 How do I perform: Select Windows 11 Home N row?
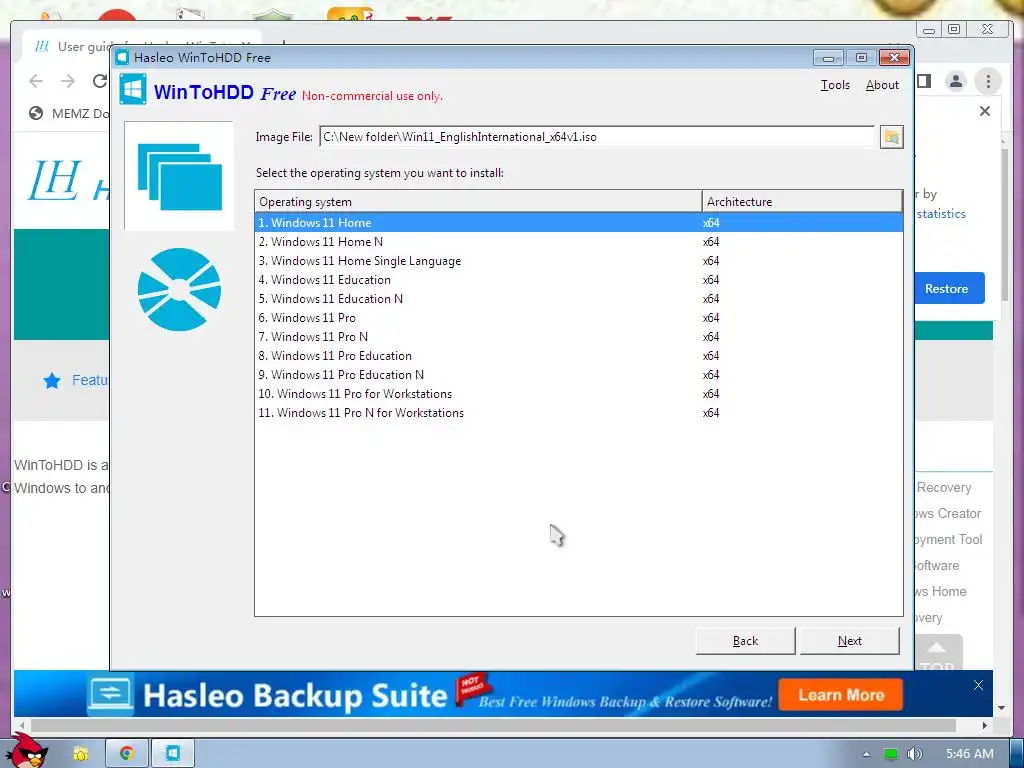pos(579,242)
